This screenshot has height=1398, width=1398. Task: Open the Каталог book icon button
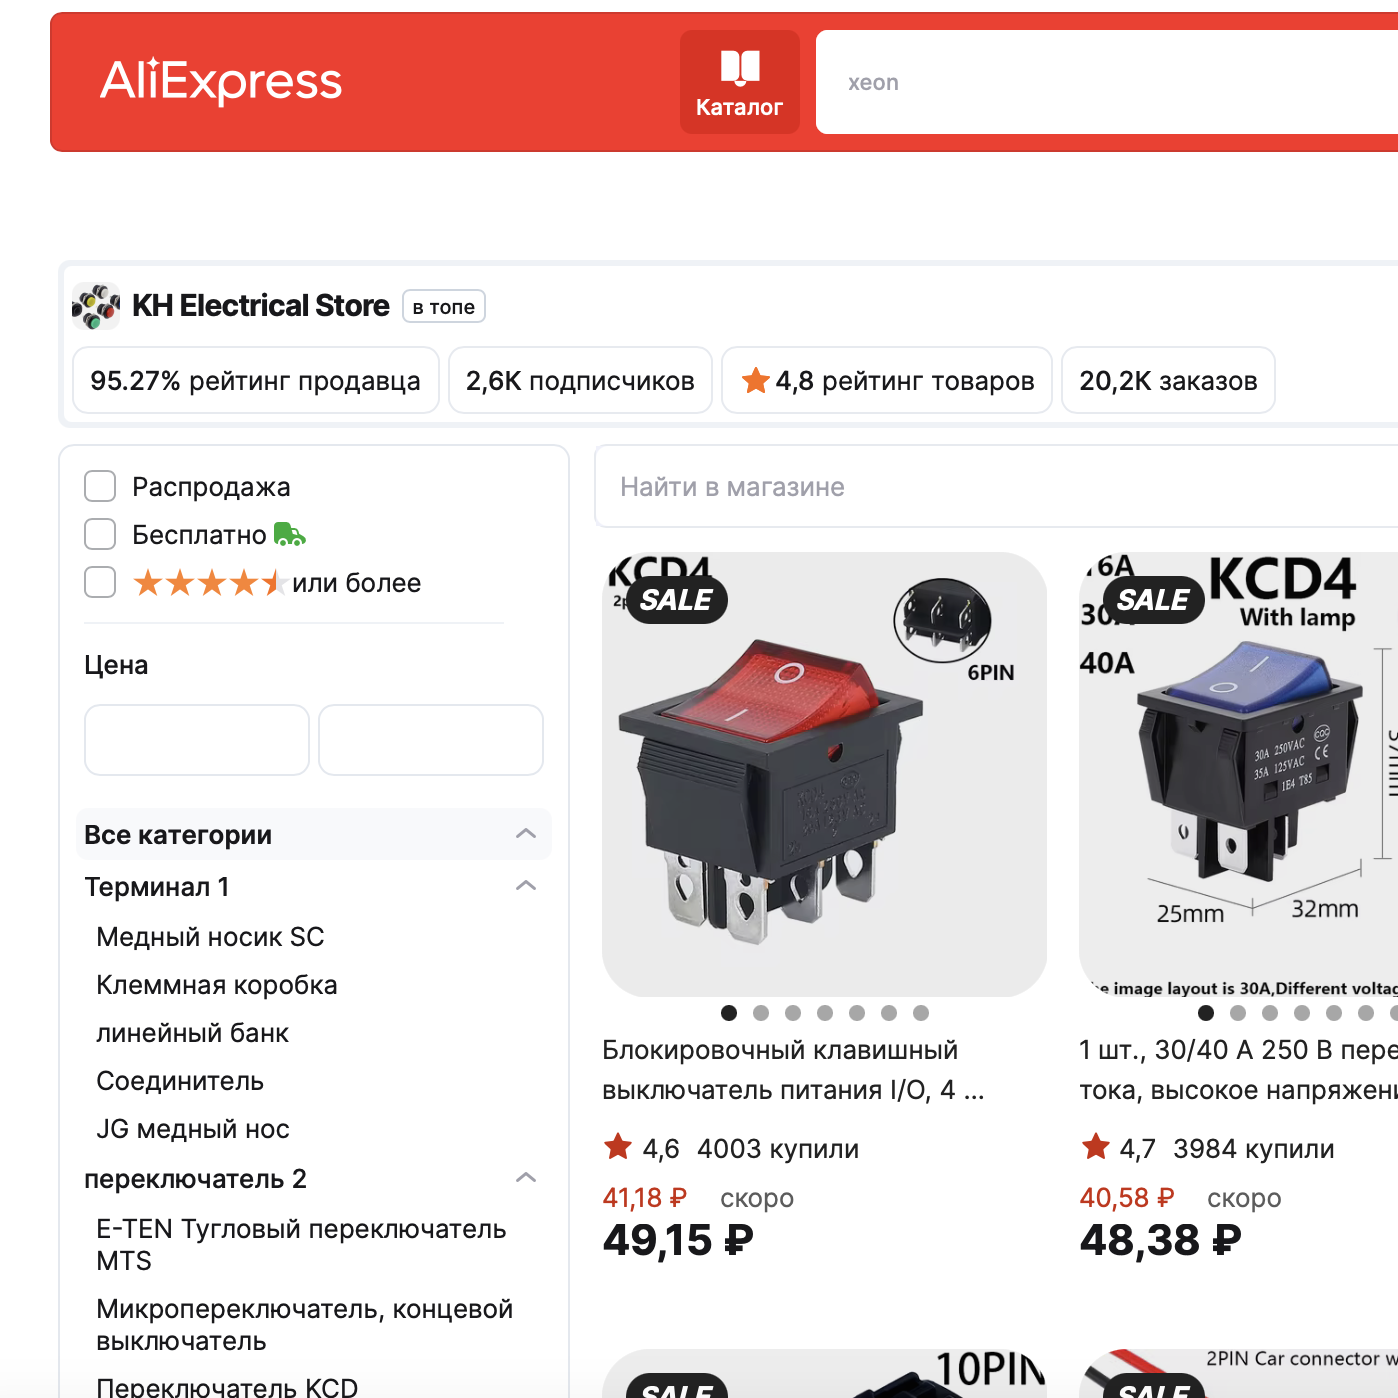click(x=740, y=82)
